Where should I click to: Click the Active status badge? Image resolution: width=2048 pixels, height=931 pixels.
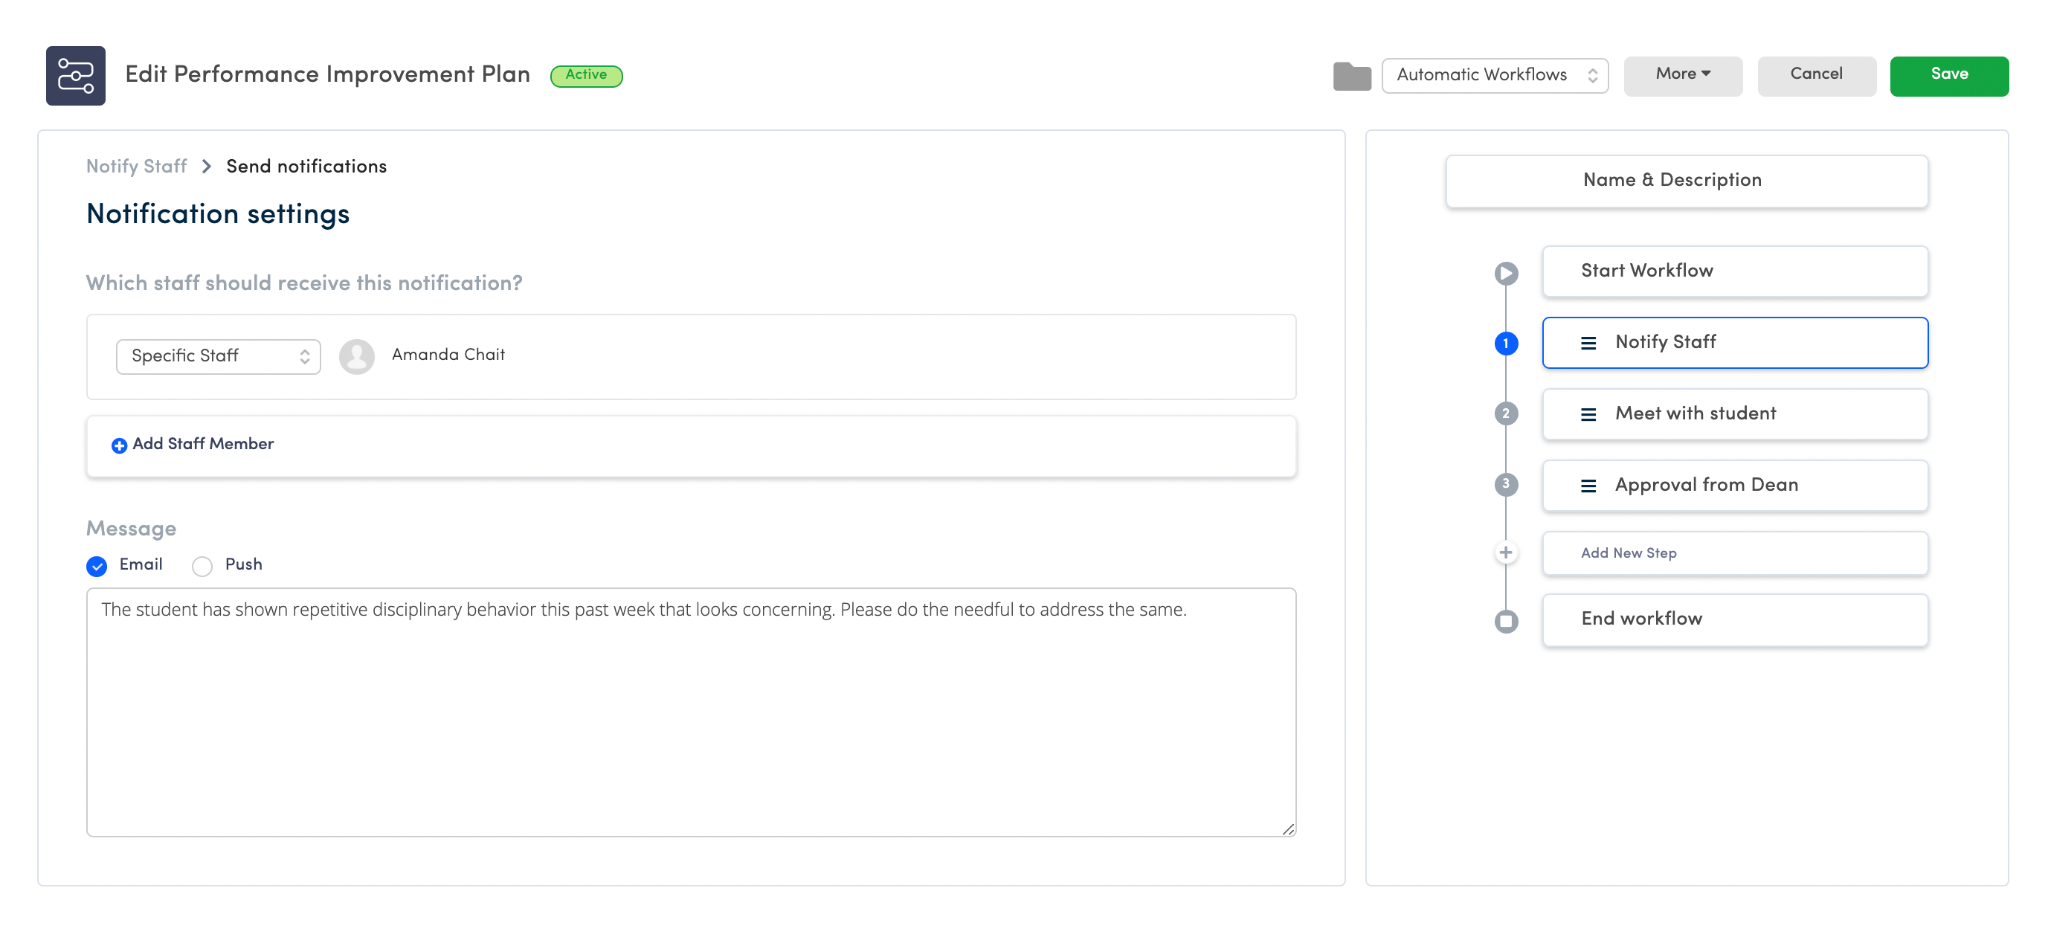(587, 75)
